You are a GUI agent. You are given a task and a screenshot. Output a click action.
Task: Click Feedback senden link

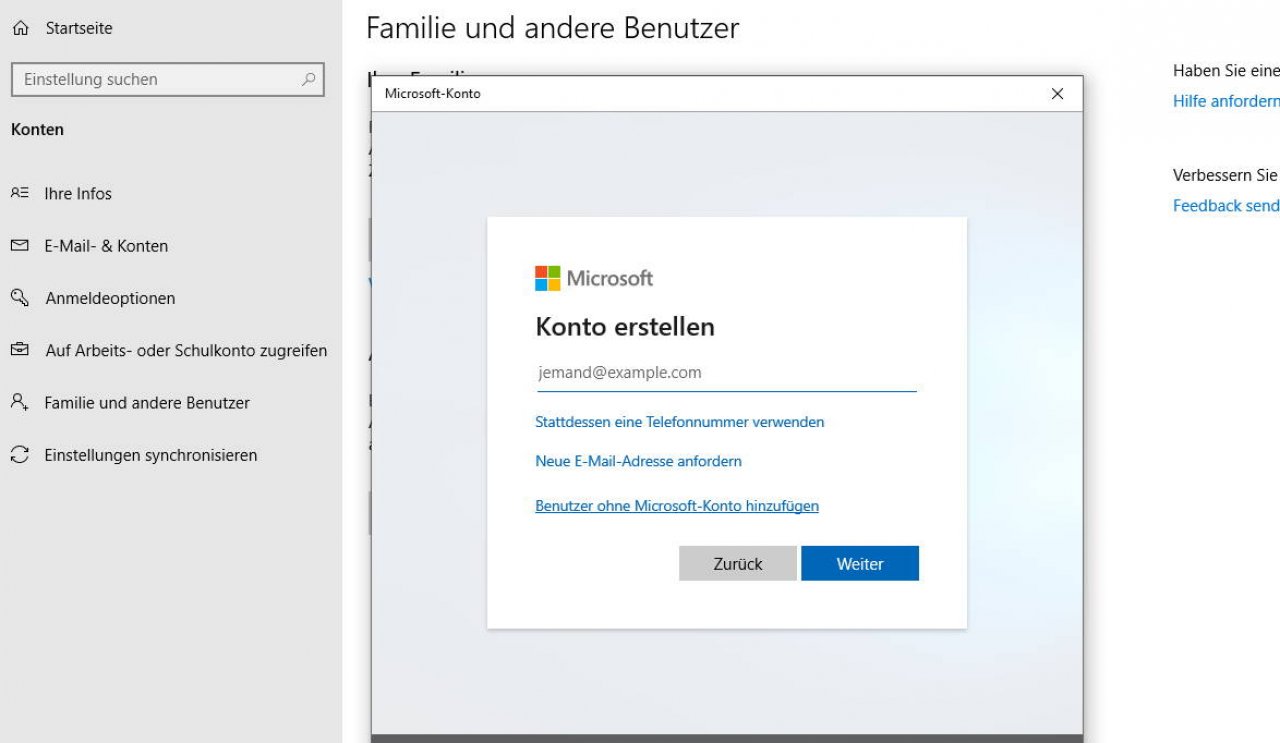pos(1226,205)
